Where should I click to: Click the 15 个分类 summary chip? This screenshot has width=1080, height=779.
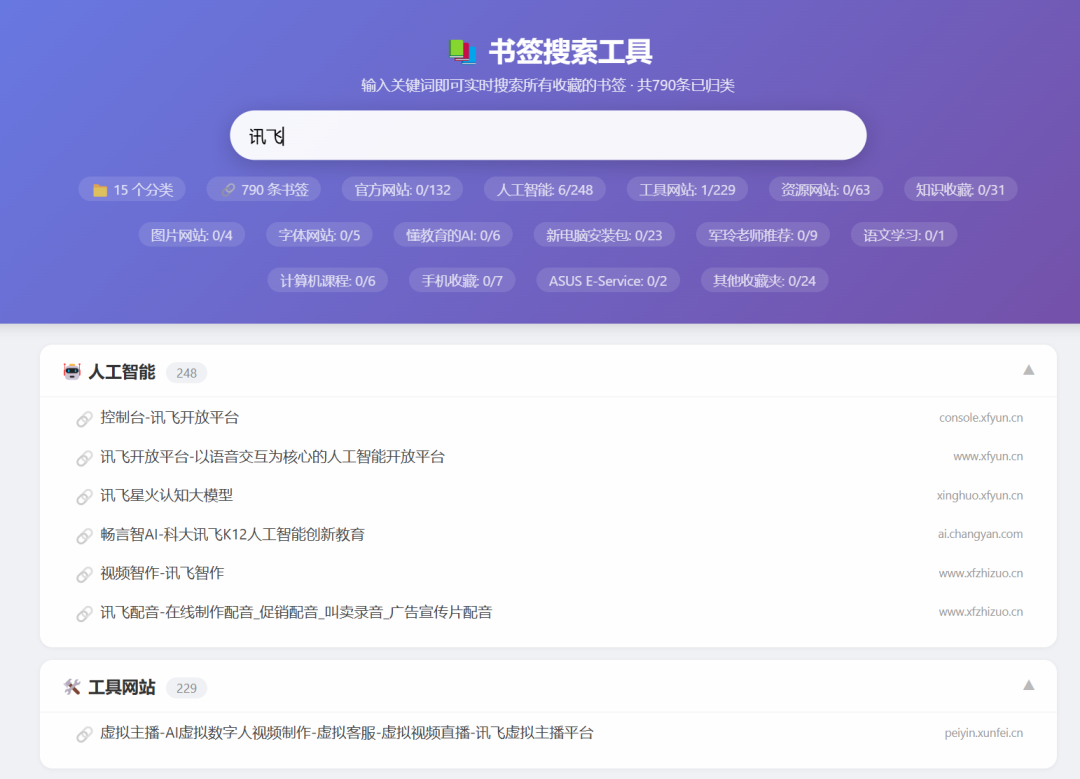[x=132, y=189]
